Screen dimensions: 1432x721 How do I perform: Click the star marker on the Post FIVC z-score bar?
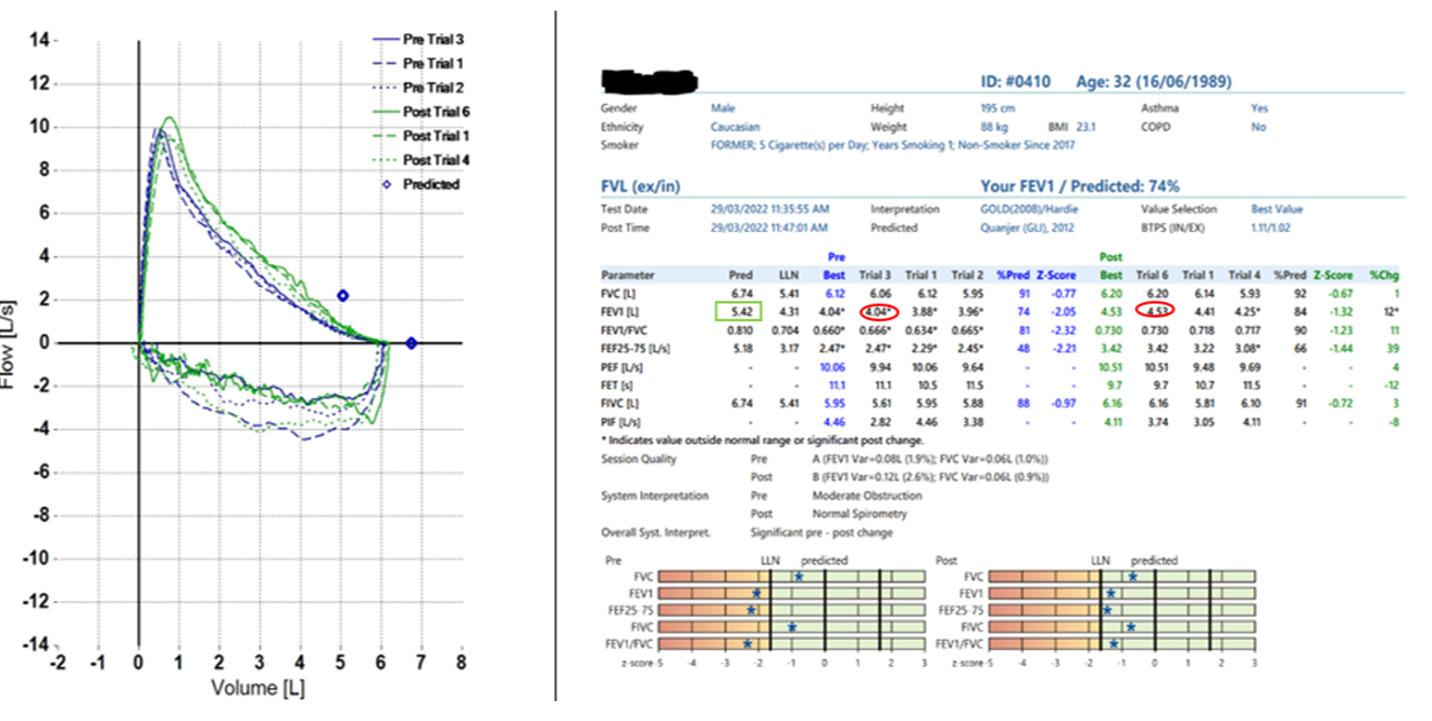tap(1131, 627)
